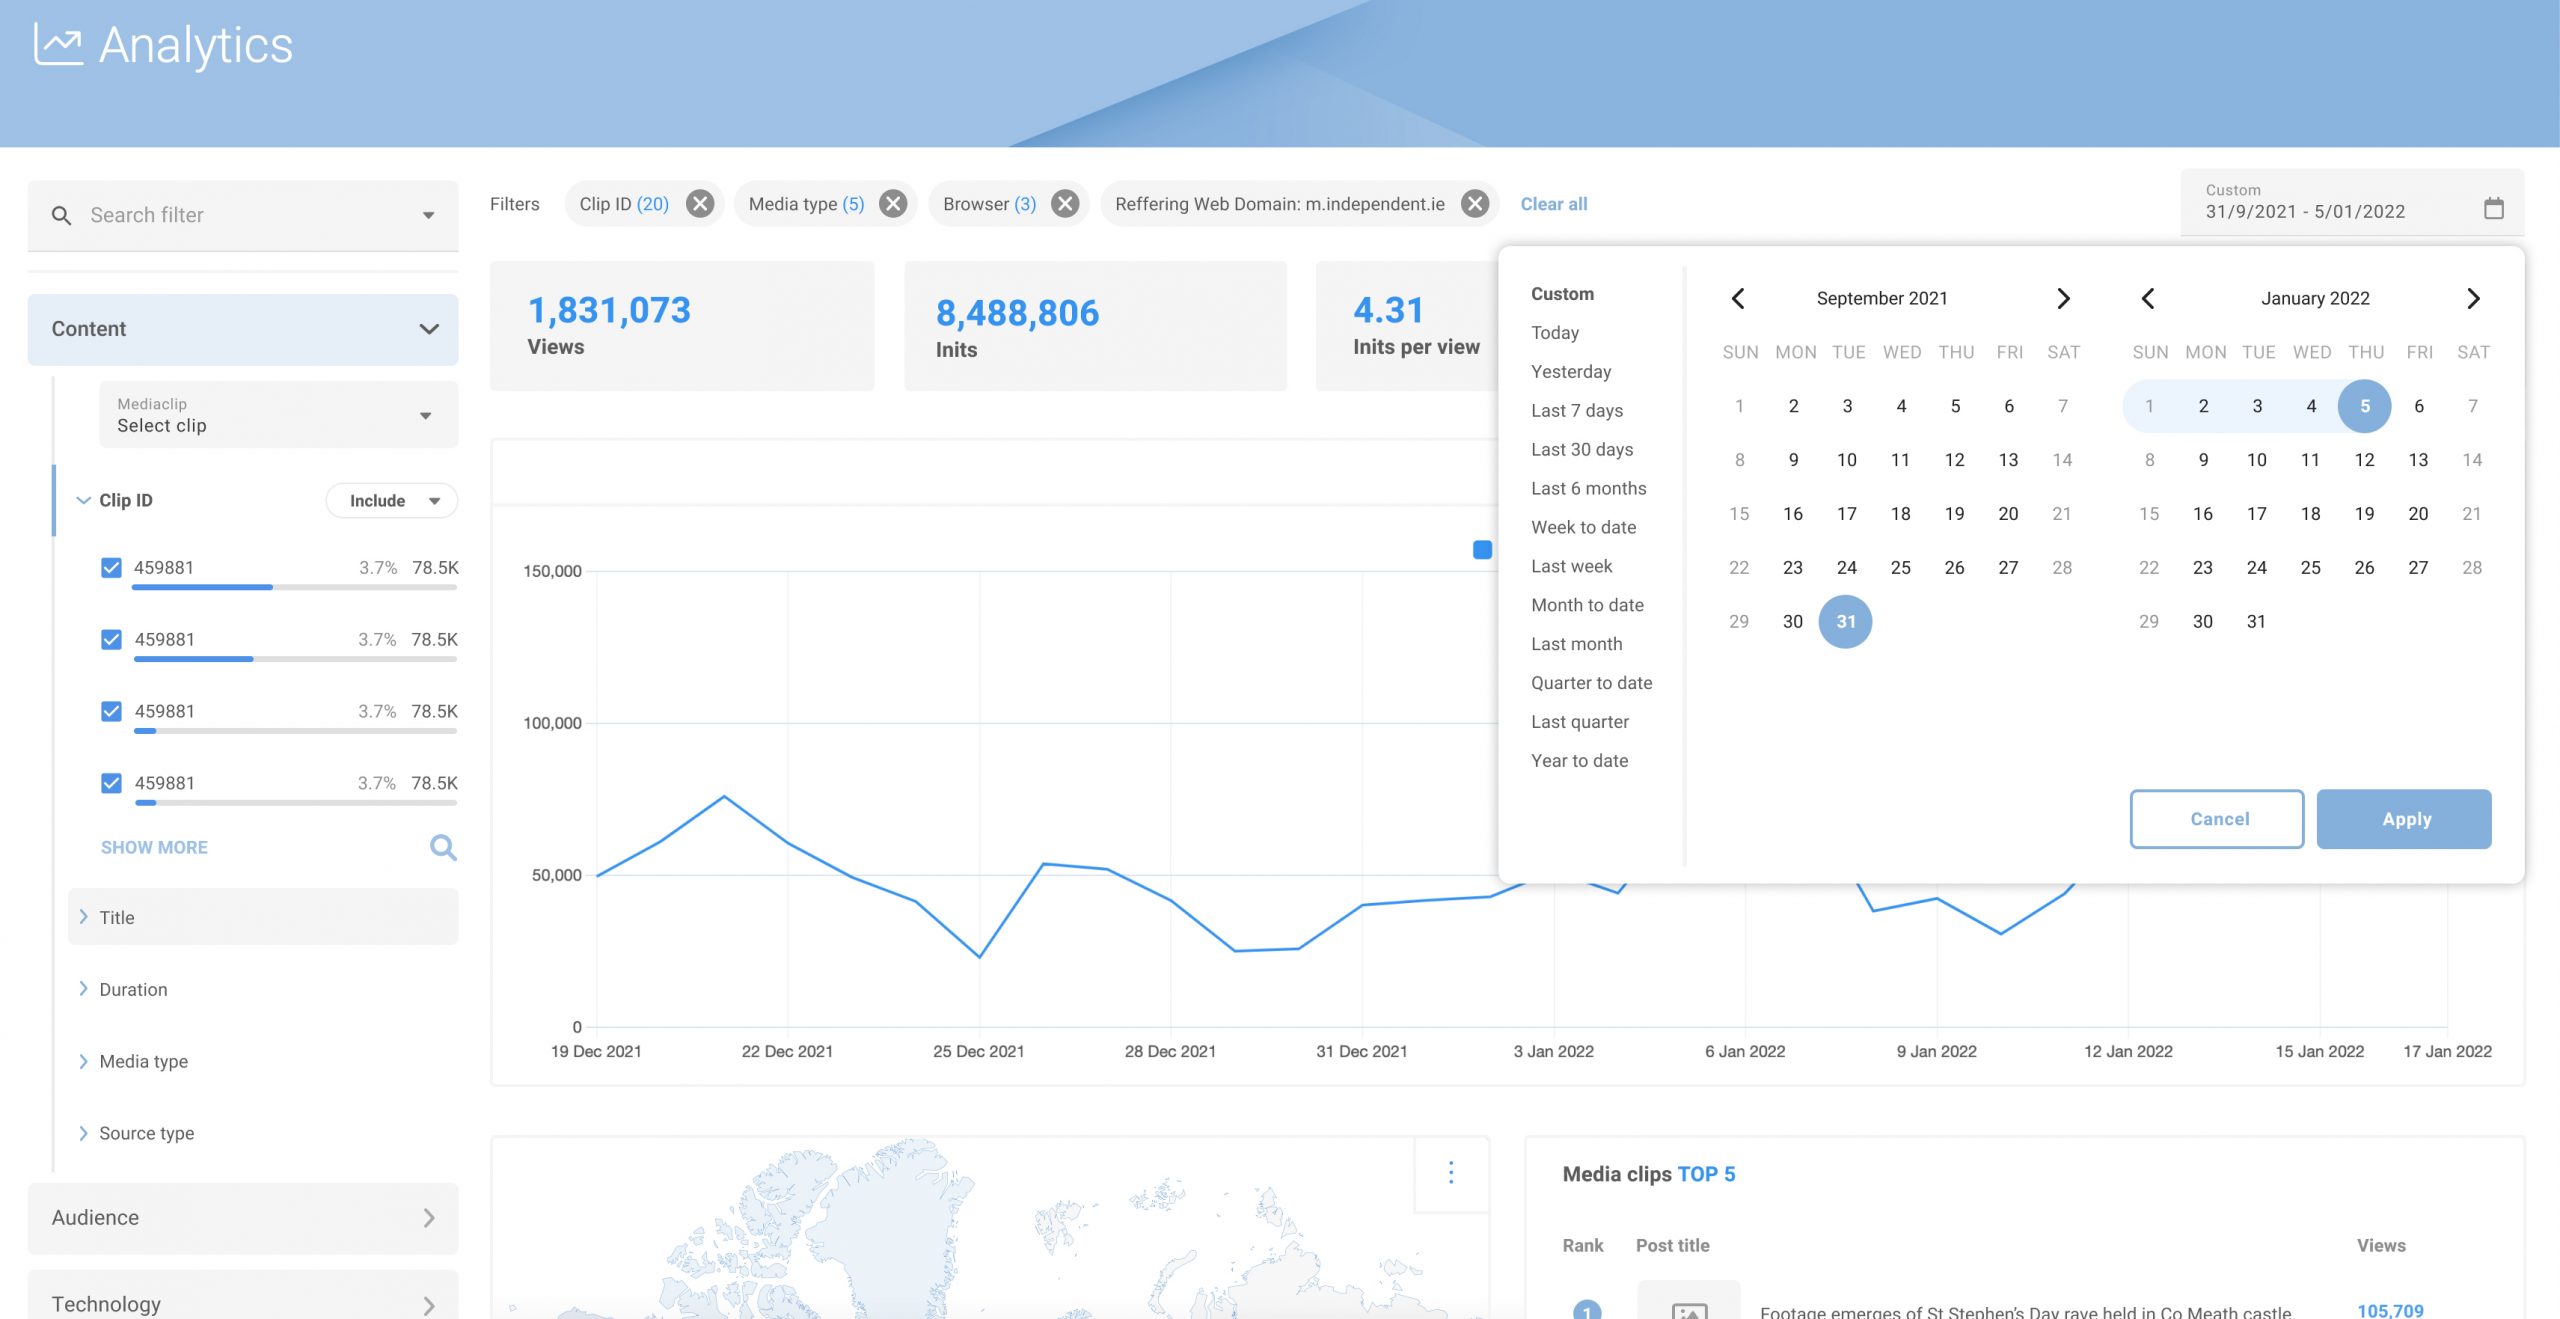Open the Include dropdown for Clip ID

click(x=392, y=500)
